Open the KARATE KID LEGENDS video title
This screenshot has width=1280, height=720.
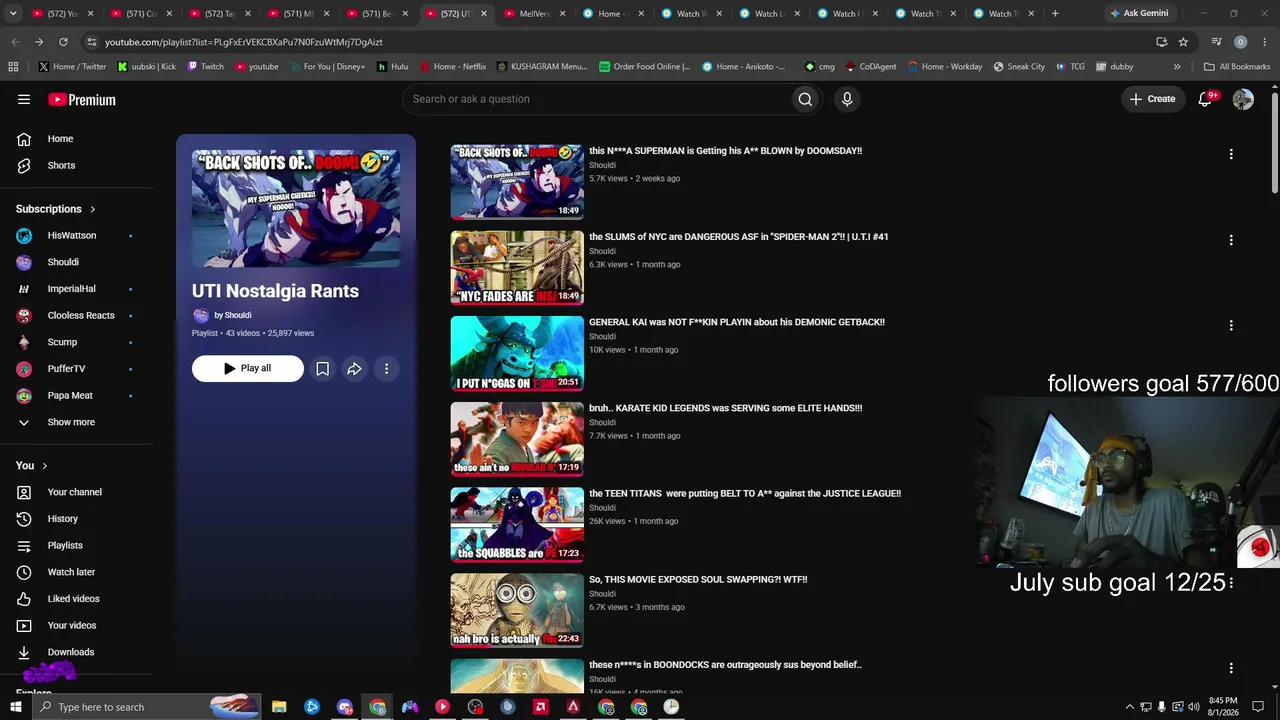726,408
